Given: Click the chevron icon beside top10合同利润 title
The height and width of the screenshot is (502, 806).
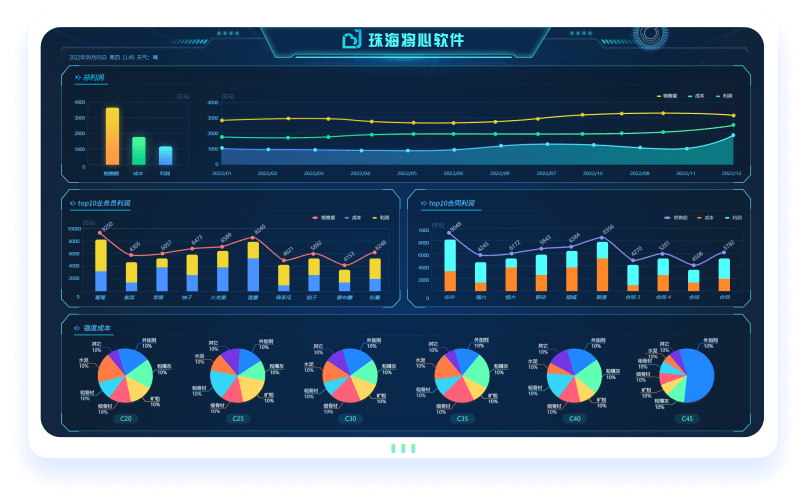Looking at the screenshot, I should (x=424, y=203).
